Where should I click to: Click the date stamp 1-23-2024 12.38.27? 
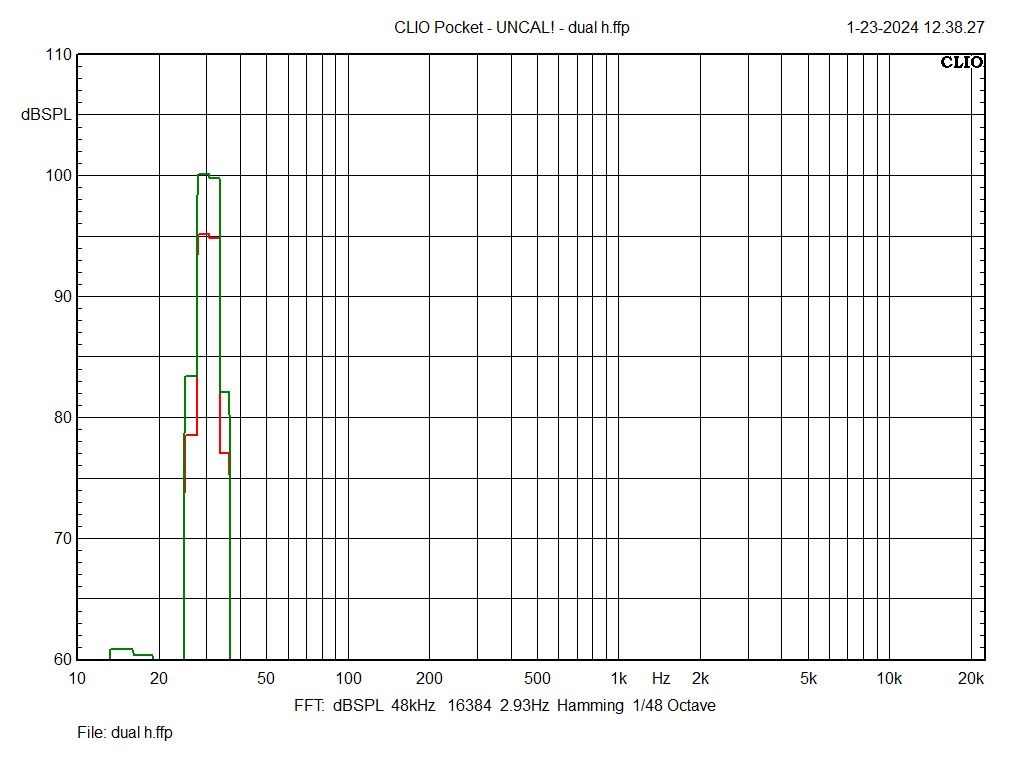tap(915, 27)
